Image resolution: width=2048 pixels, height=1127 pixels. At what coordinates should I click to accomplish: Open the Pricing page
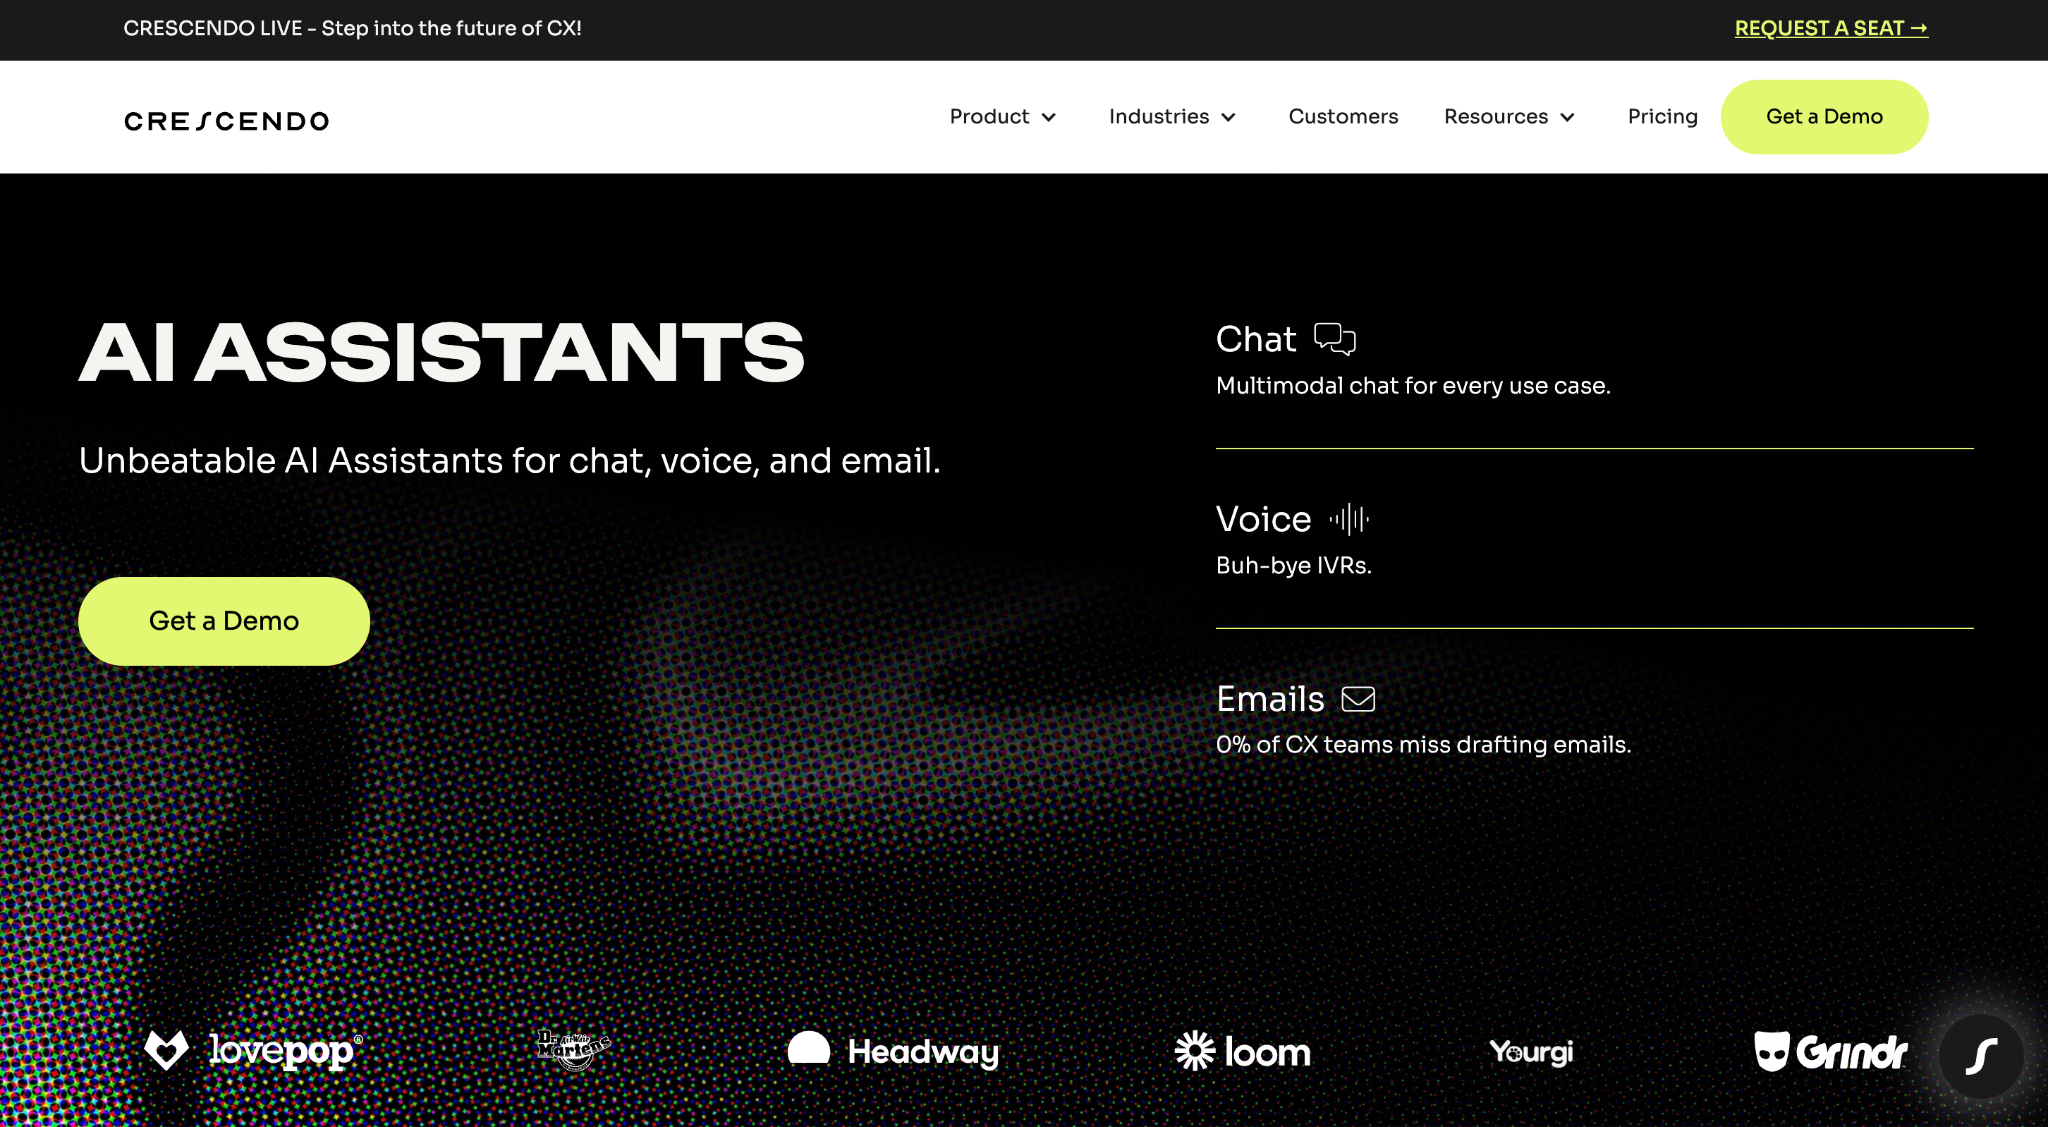[x=1662, y=117]
